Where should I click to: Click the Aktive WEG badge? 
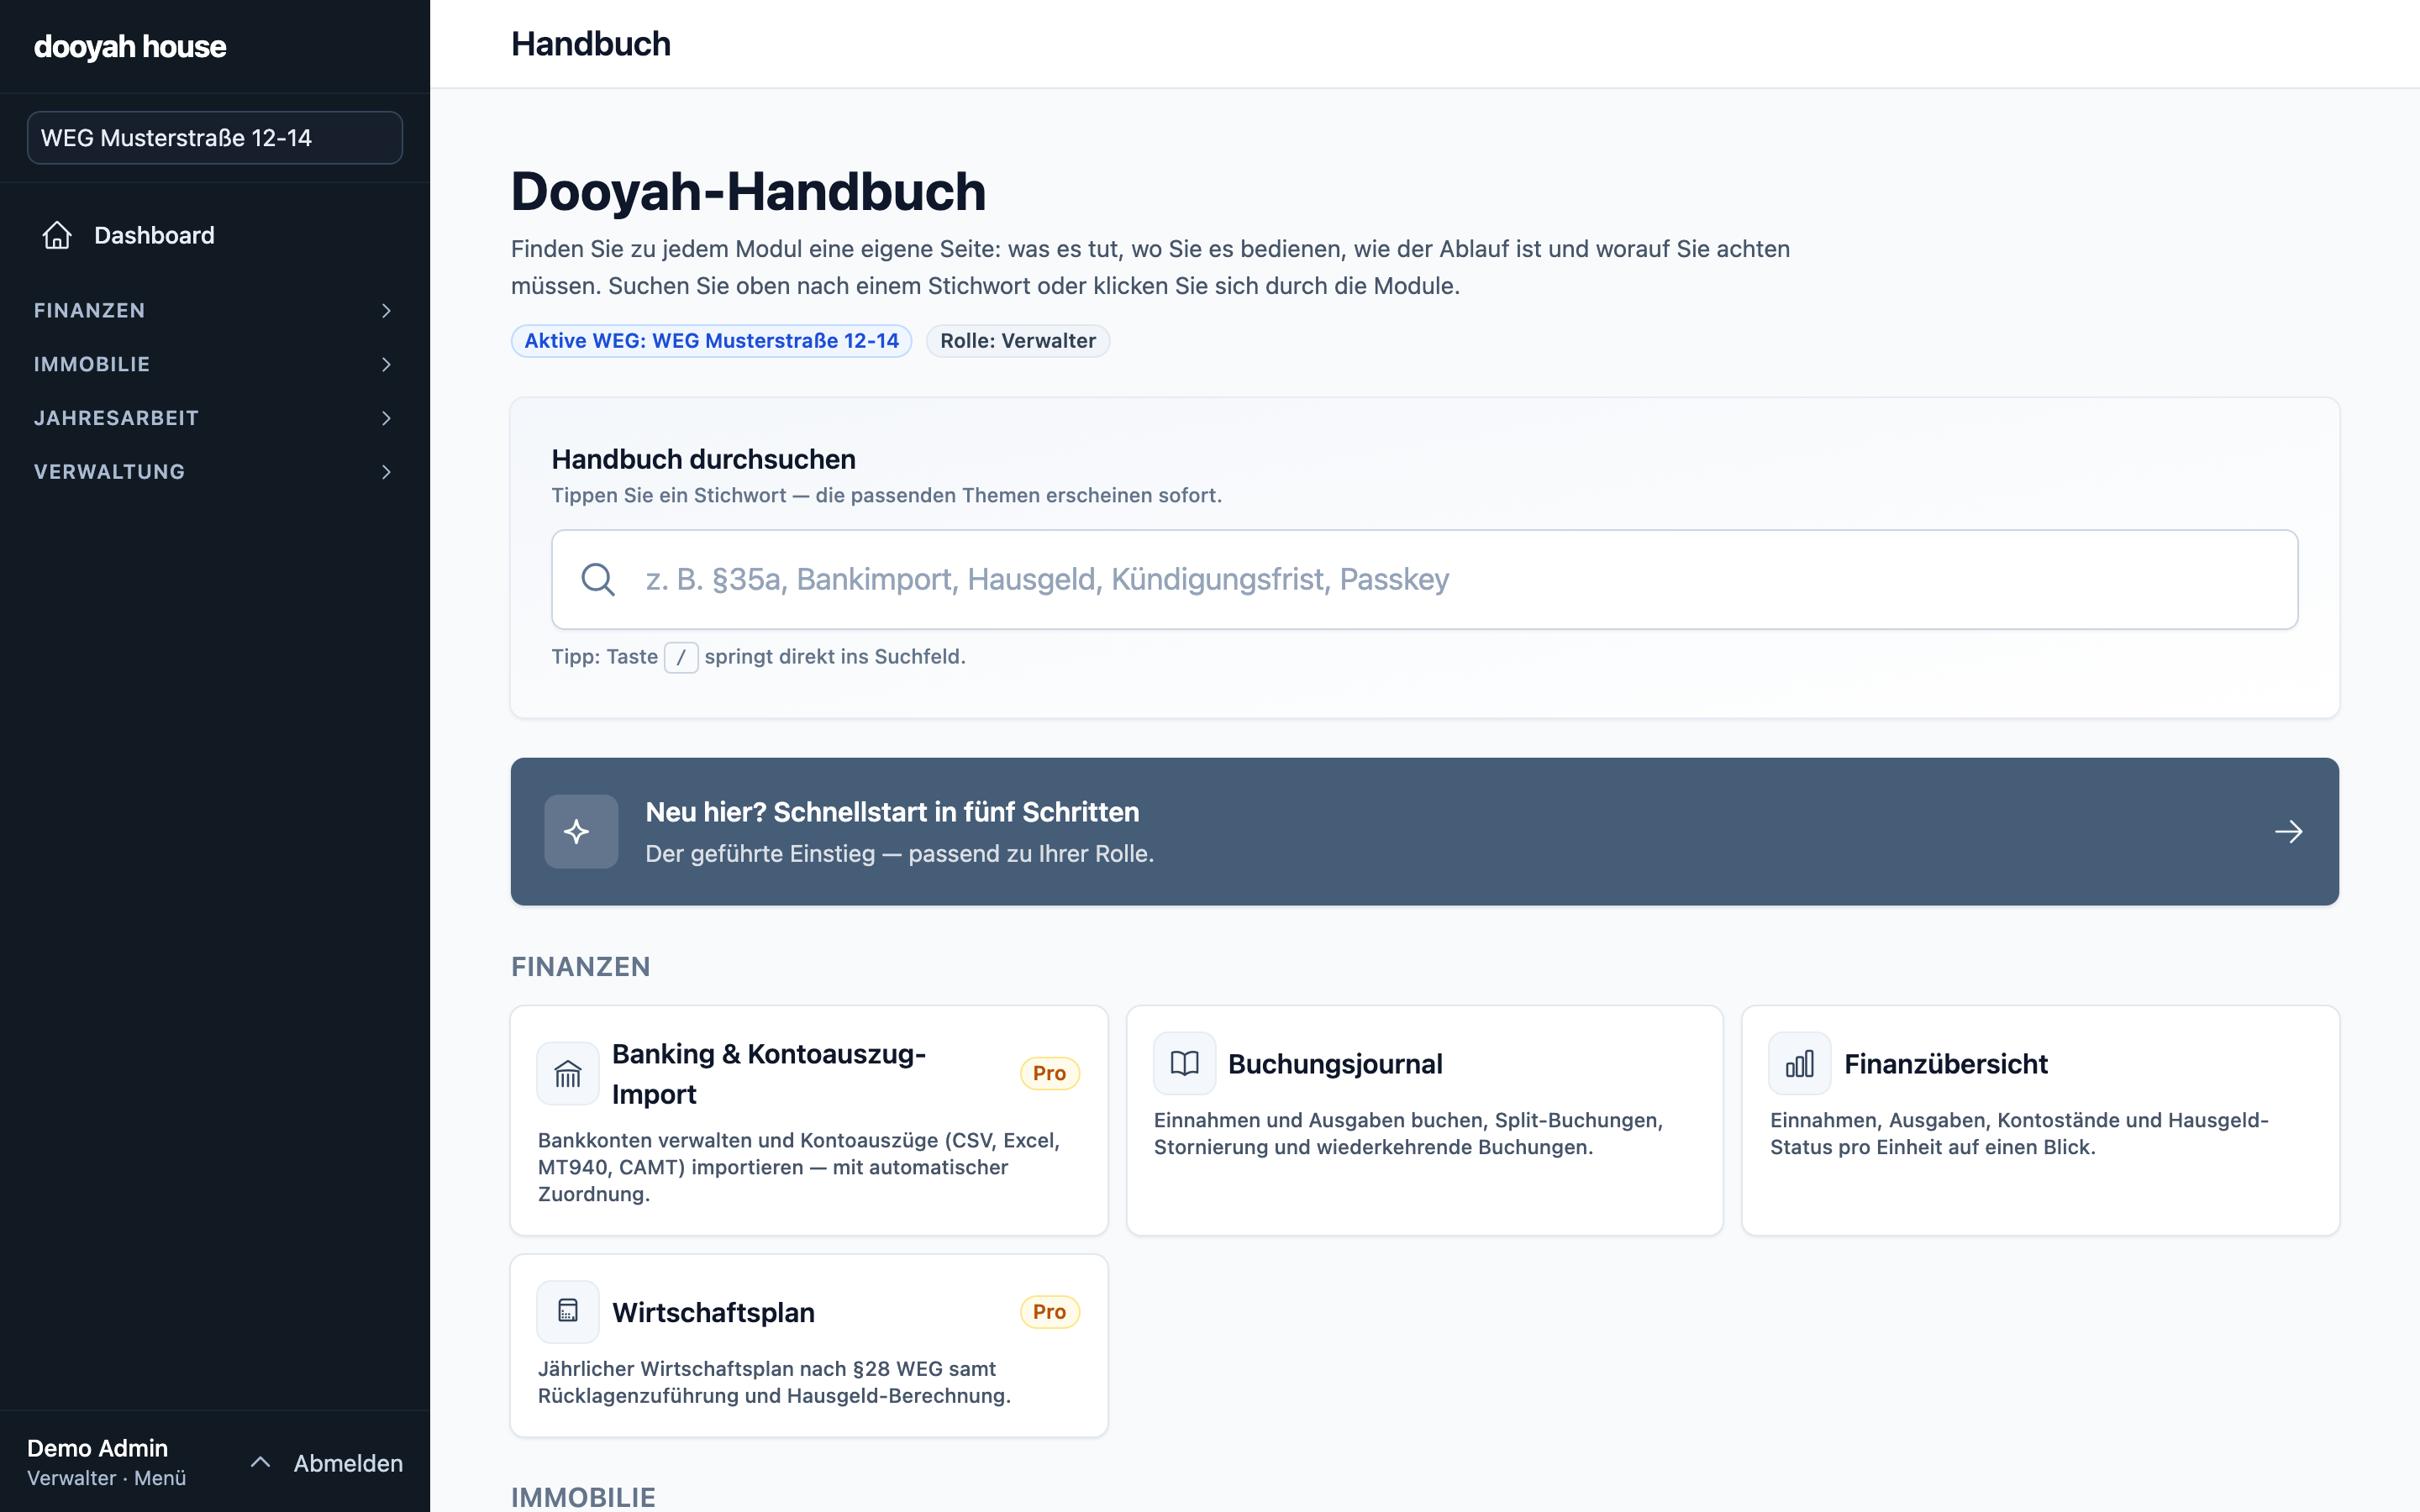712,341
